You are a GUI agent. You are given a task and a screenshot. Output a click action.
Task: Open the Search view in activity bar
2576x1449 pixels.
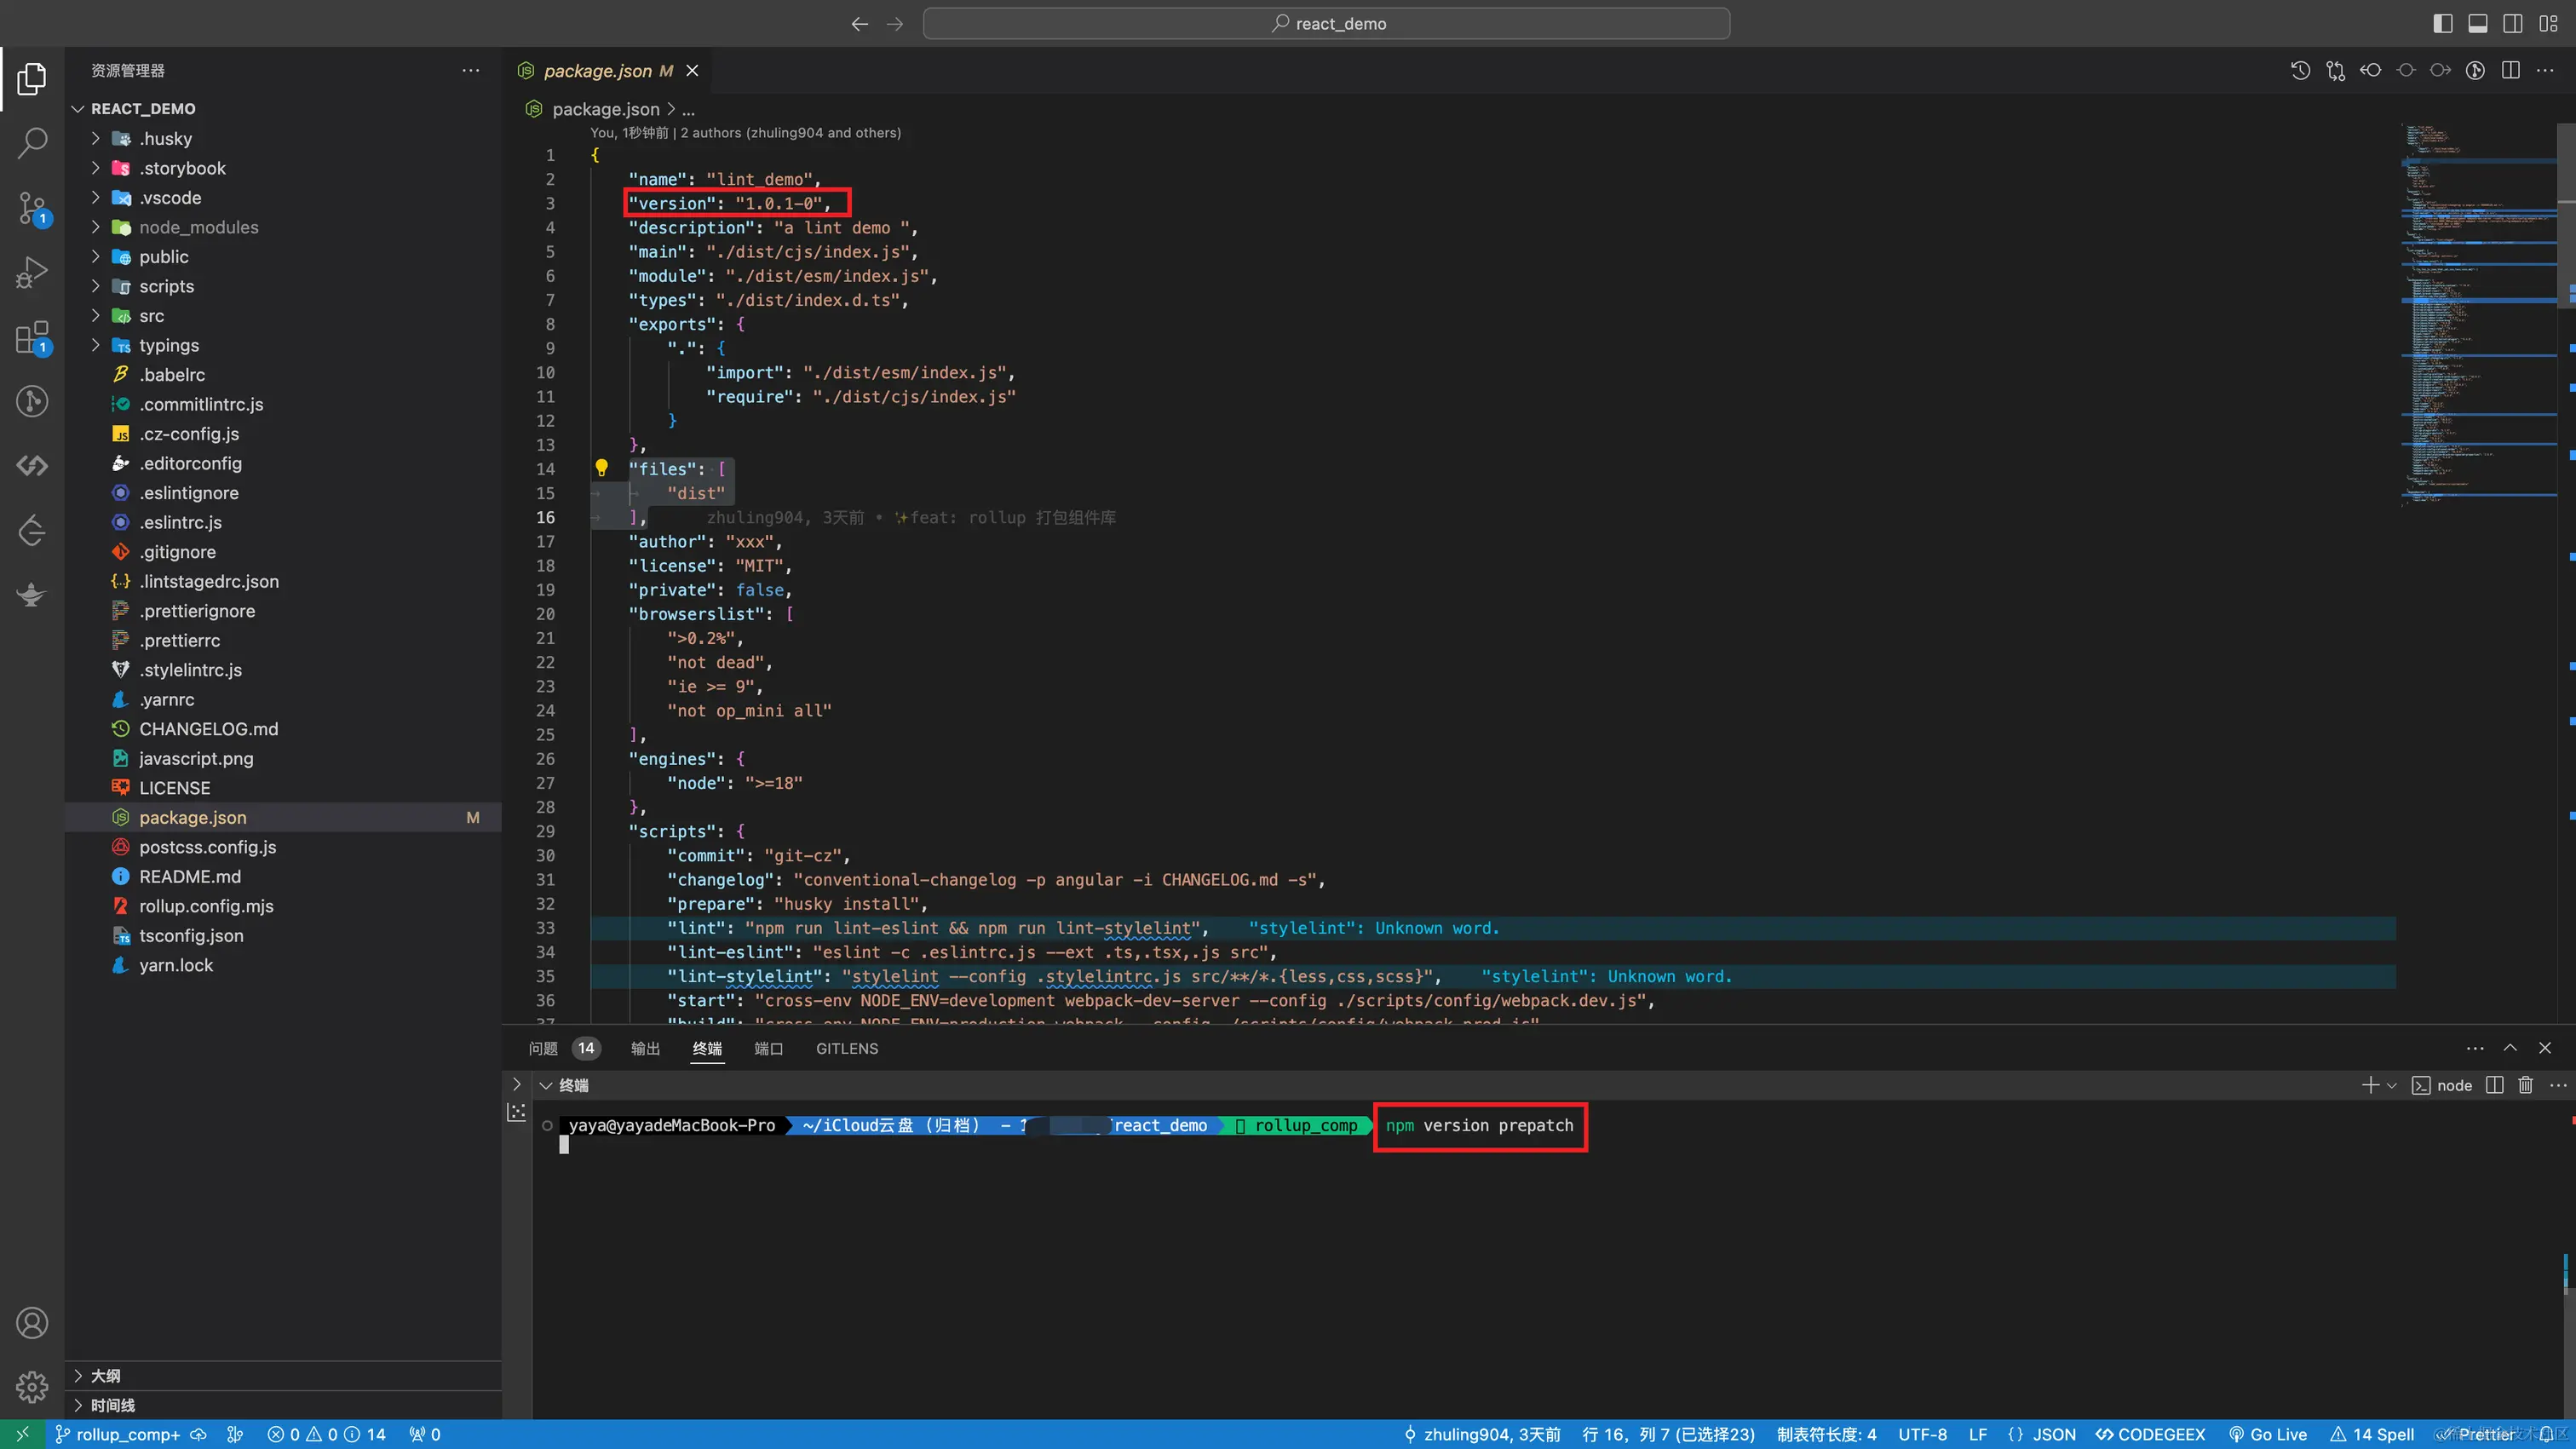point(32,142)
